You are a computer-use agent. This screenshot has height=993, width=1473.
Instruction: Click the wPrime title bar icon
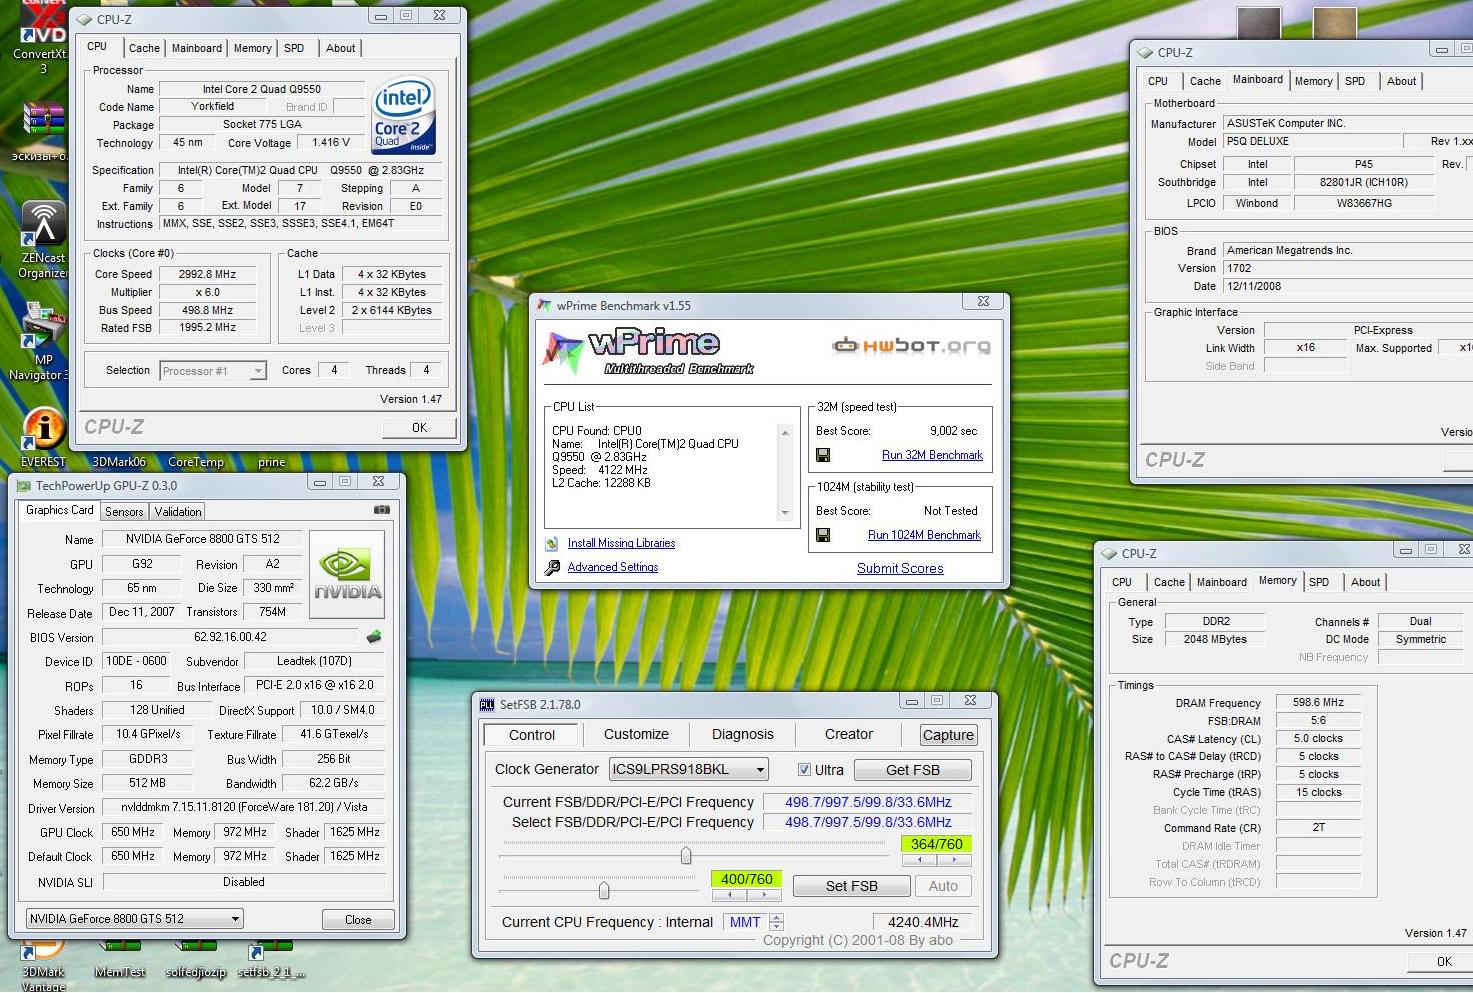tap(543, 305)
